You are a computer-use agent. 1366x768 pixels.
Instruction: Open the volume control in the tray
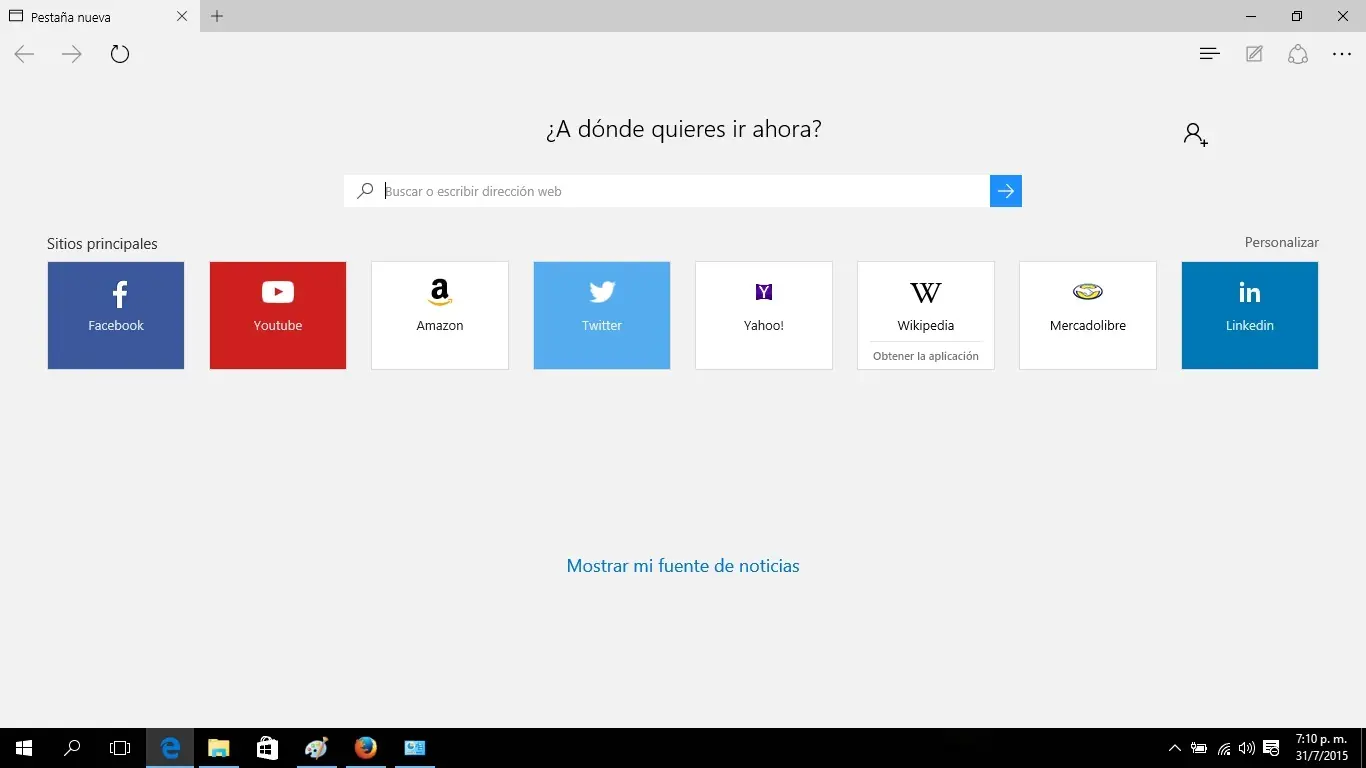[x=1246, y=747]
